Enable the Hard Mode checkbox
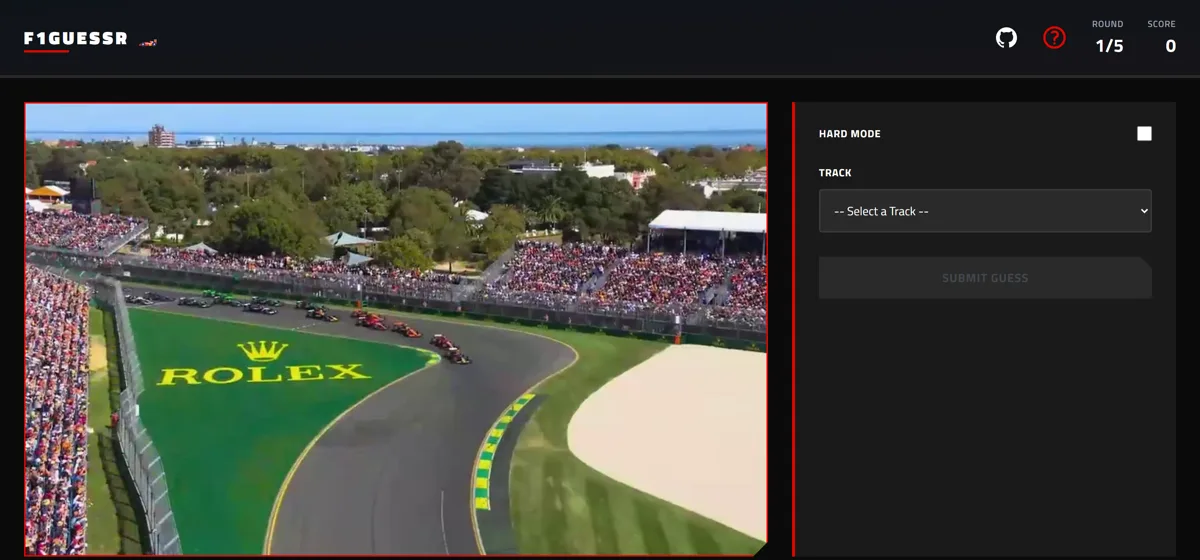 1144,134
